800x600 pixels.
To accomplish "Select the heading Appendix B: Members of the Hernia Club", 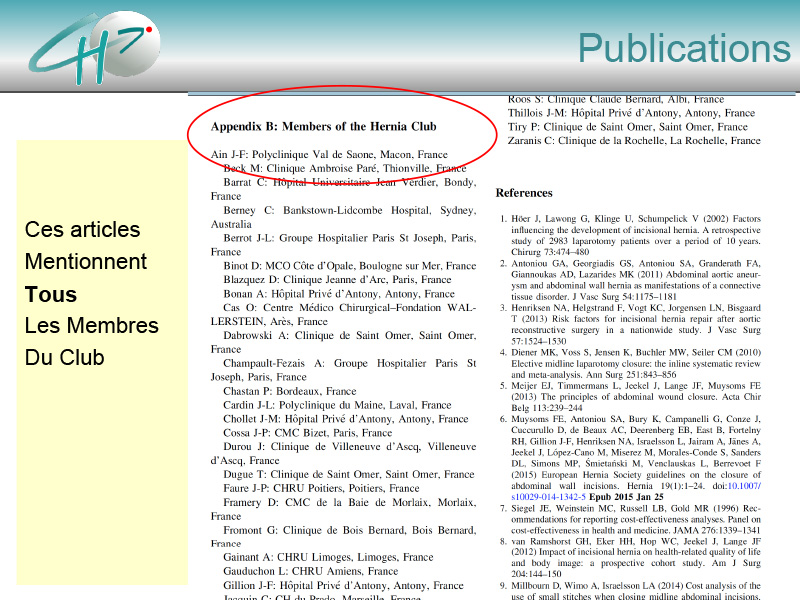I will [323, 127].
